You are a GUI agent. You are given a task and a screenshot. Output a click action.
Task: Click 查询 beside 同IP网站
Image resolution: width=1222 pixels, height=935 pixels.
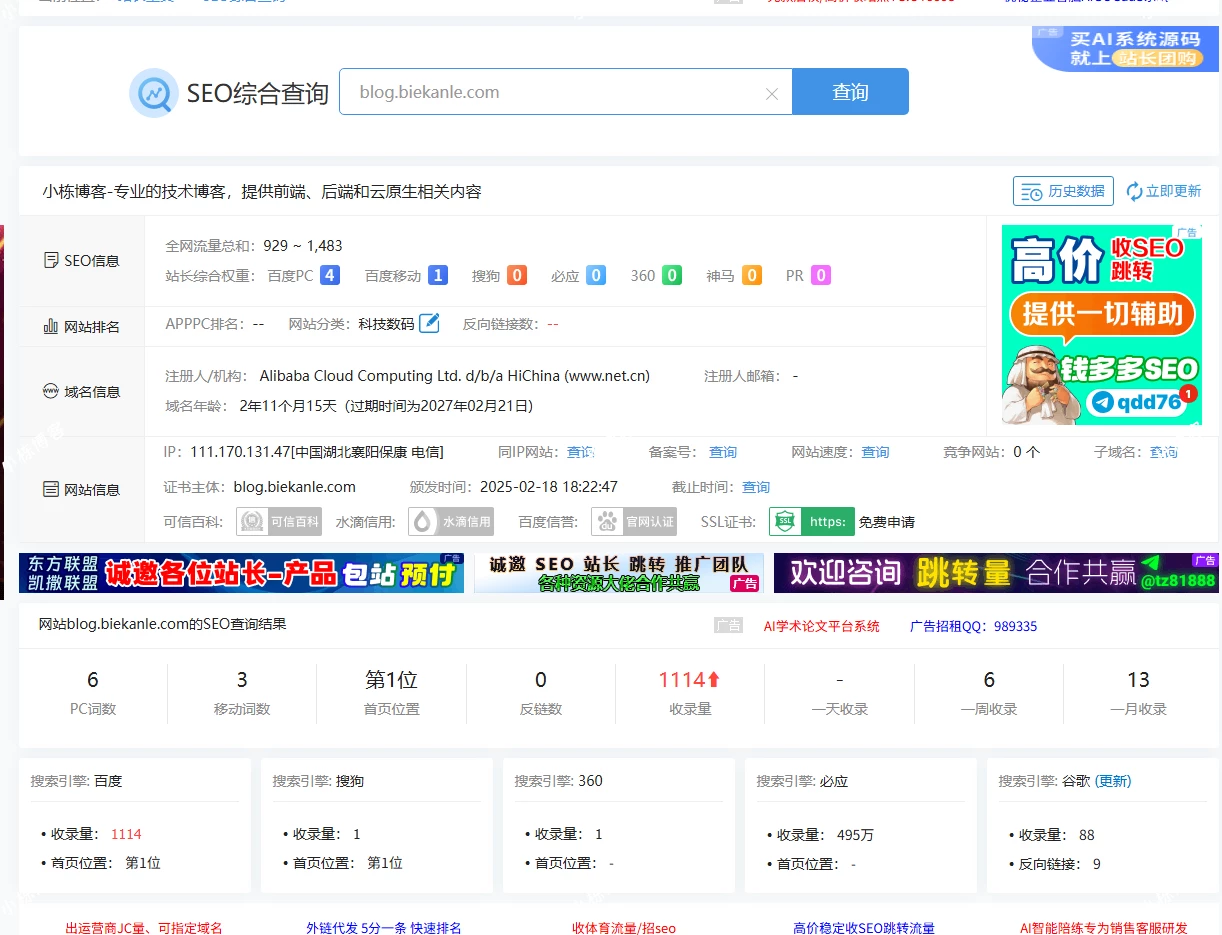point(581,452)
